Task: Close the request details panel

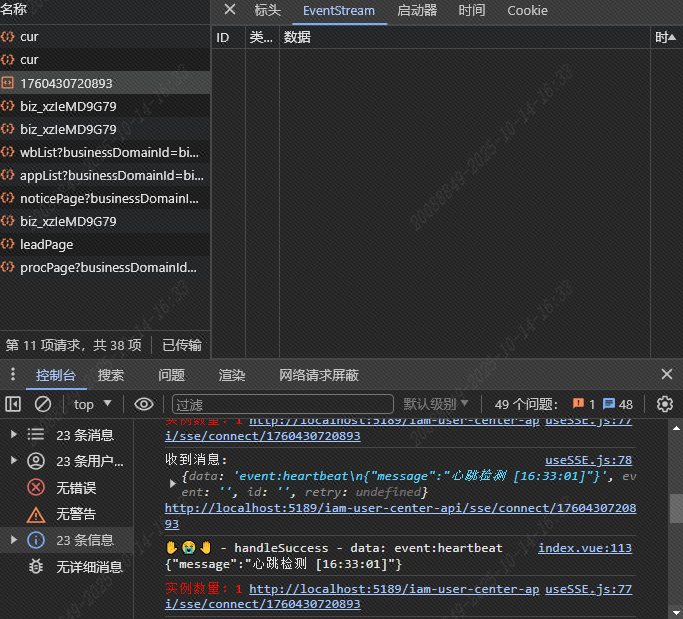Action: pyautogui.click(x=229, y=10)
